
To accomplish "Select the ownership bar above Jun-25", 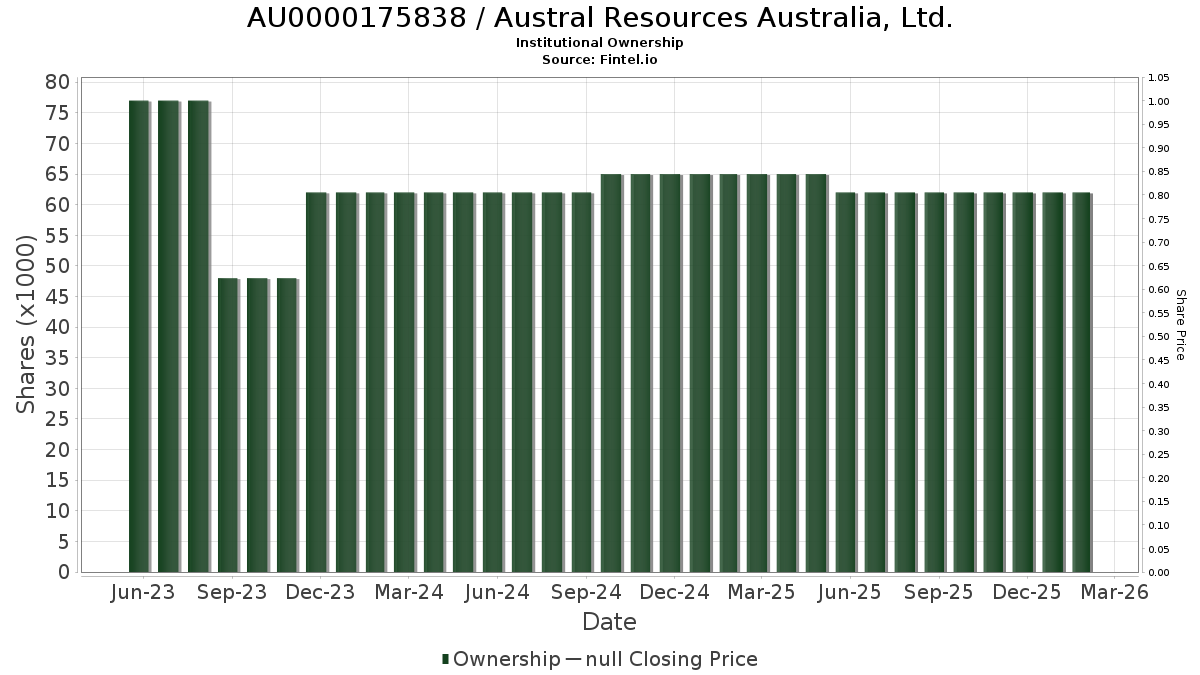I will click(846, 382).
